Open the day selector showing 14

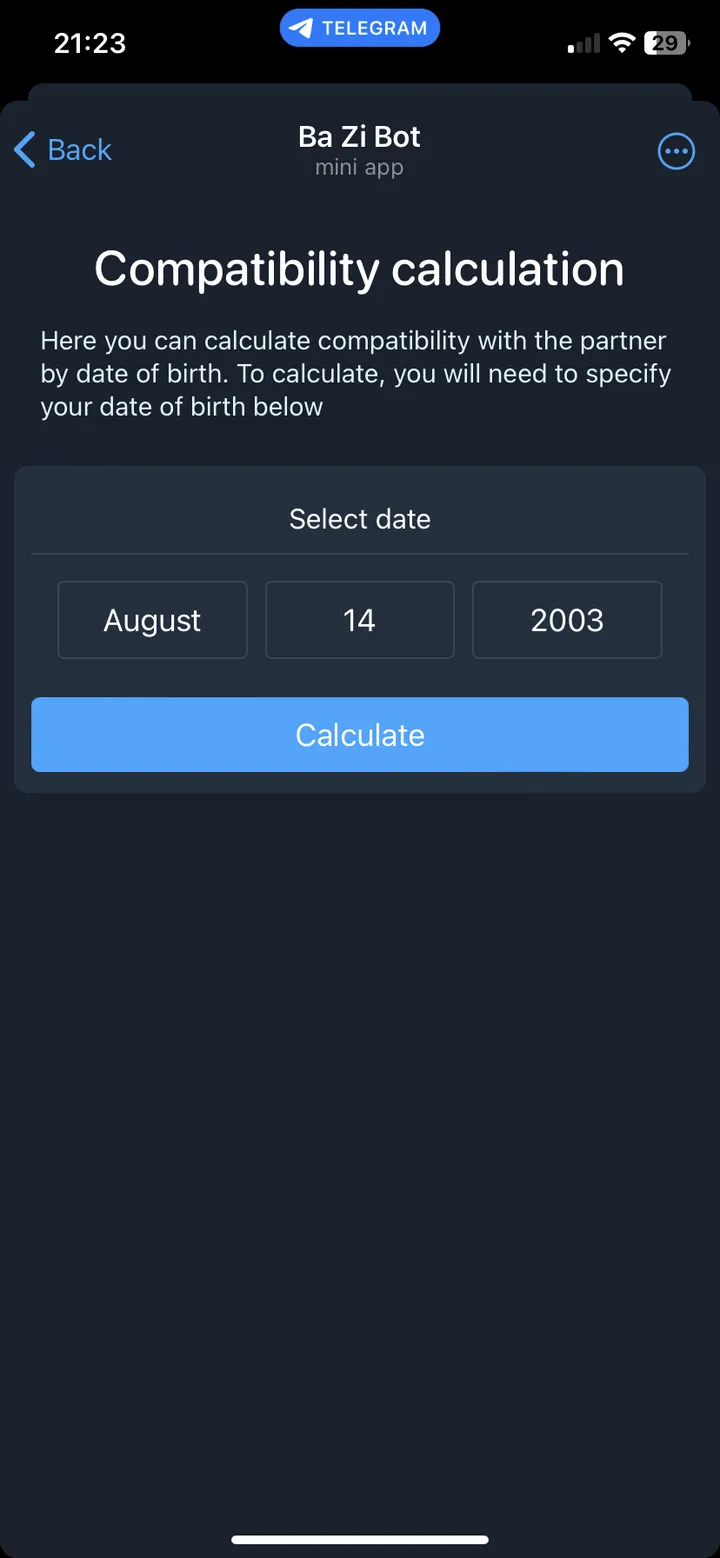(x=360, y=620)
